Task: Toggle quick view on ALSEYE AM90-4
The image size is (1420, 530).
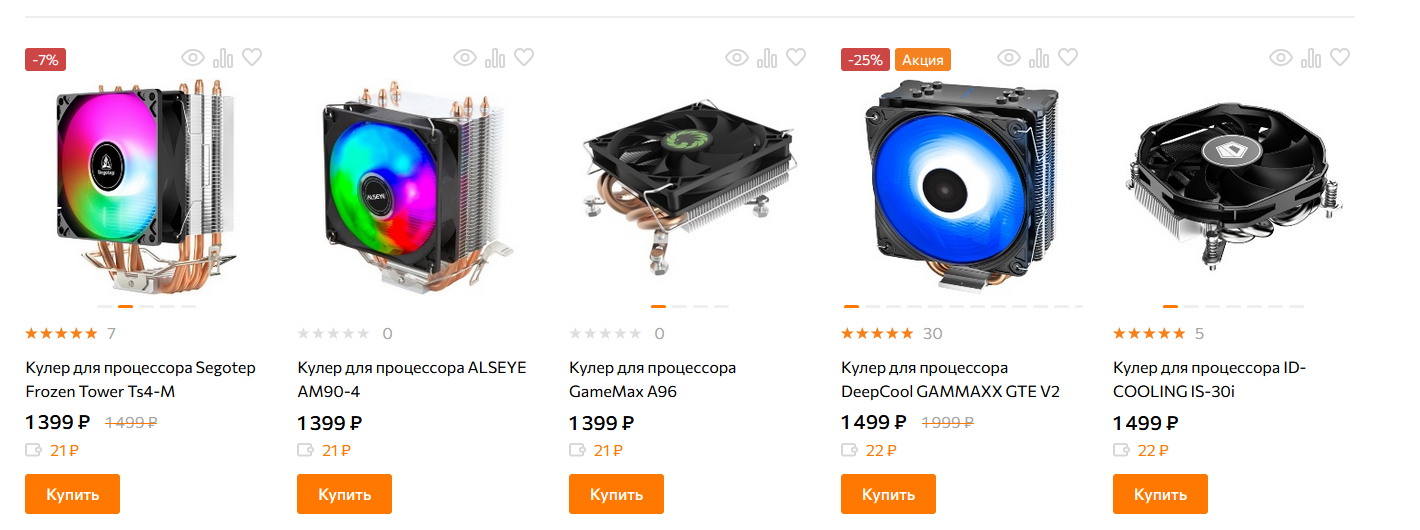Action: tap(465, 58)
